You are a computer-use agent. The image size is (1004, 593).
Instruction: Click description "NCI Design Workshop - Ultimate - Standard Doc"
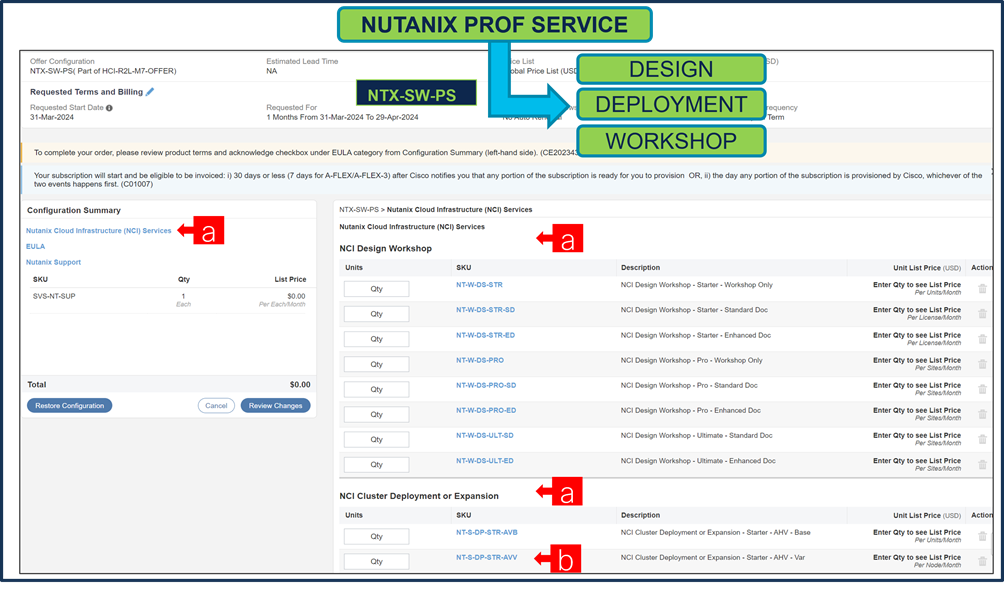pyautogui.click(x=697, y=435)
